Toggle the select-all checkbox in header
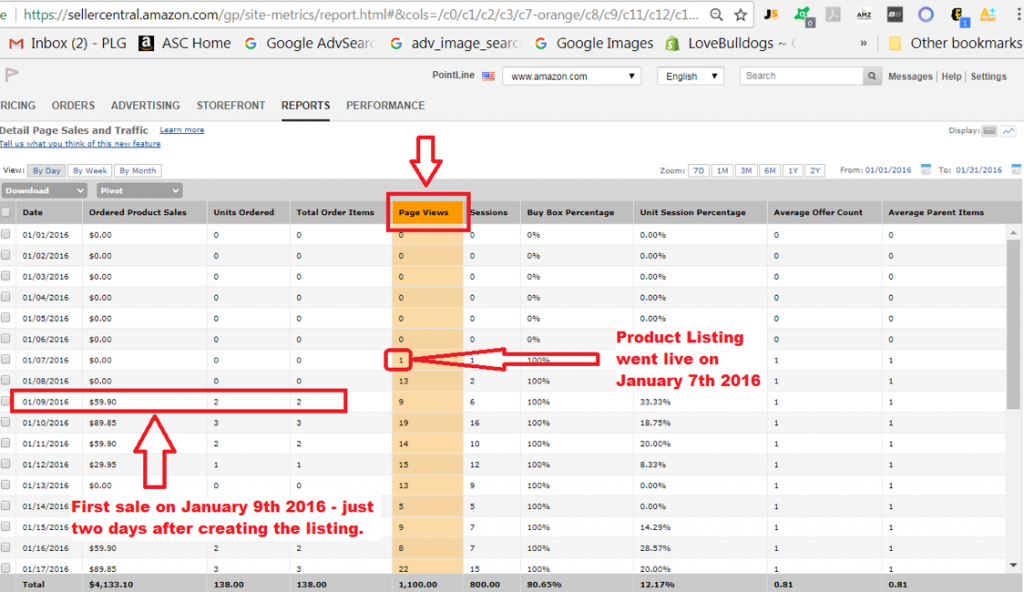This screenshot has width=1024, height=592. click(7, 212)
